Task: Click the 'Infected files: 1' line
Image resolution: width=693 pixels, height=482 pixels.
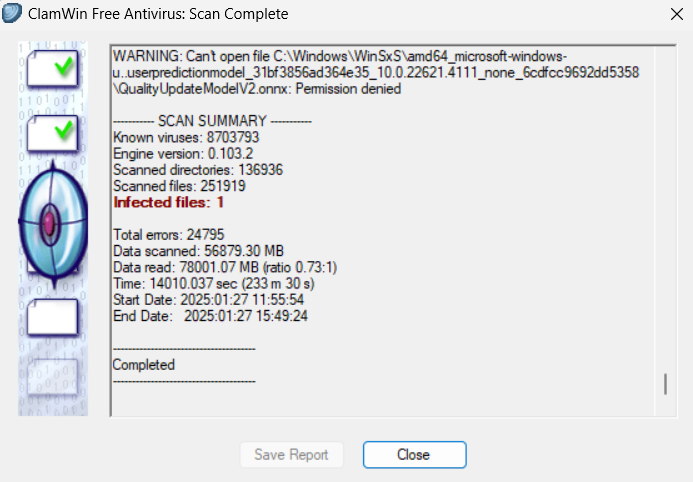Action: pyautogui.click(x=168, y=202)
